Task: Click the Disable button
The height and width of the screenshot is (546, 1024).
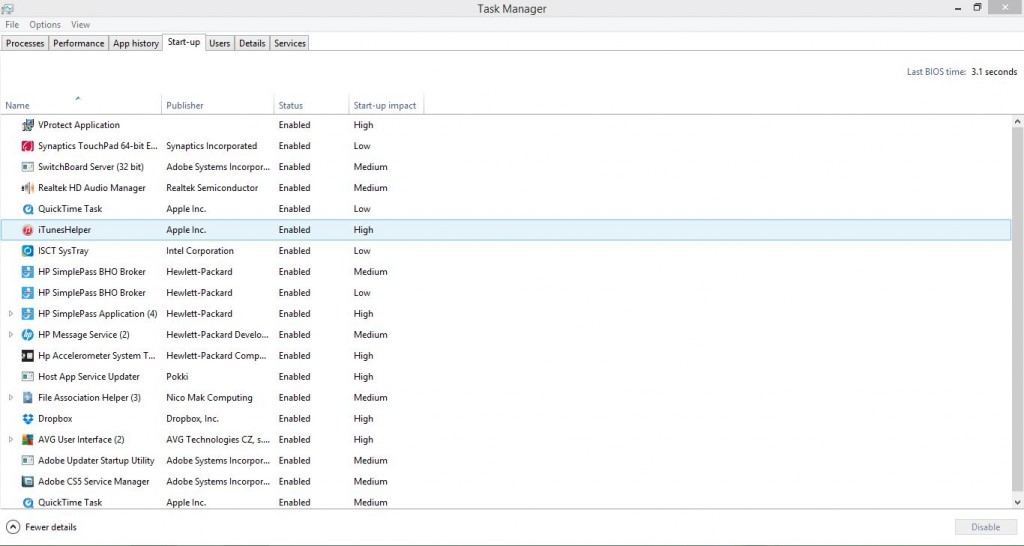Action: click(x=985, y=527)
